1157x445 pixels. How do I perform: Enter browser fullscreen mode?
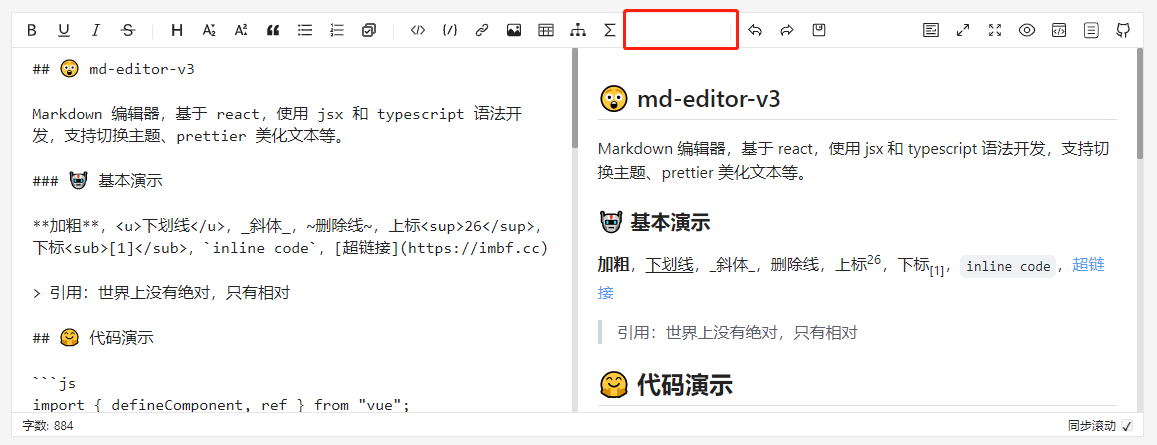[x=995, y=30]
